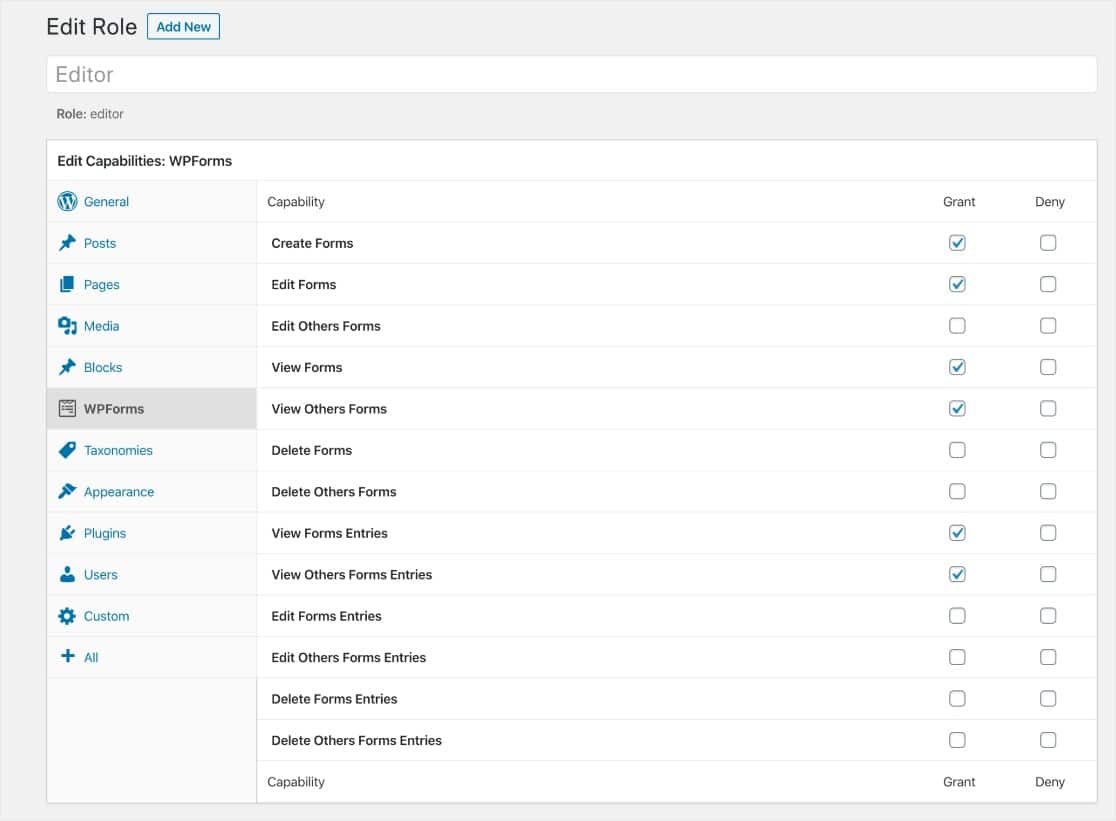
Task: Click the media icon beside Media
Action: [x=67, y=326]
